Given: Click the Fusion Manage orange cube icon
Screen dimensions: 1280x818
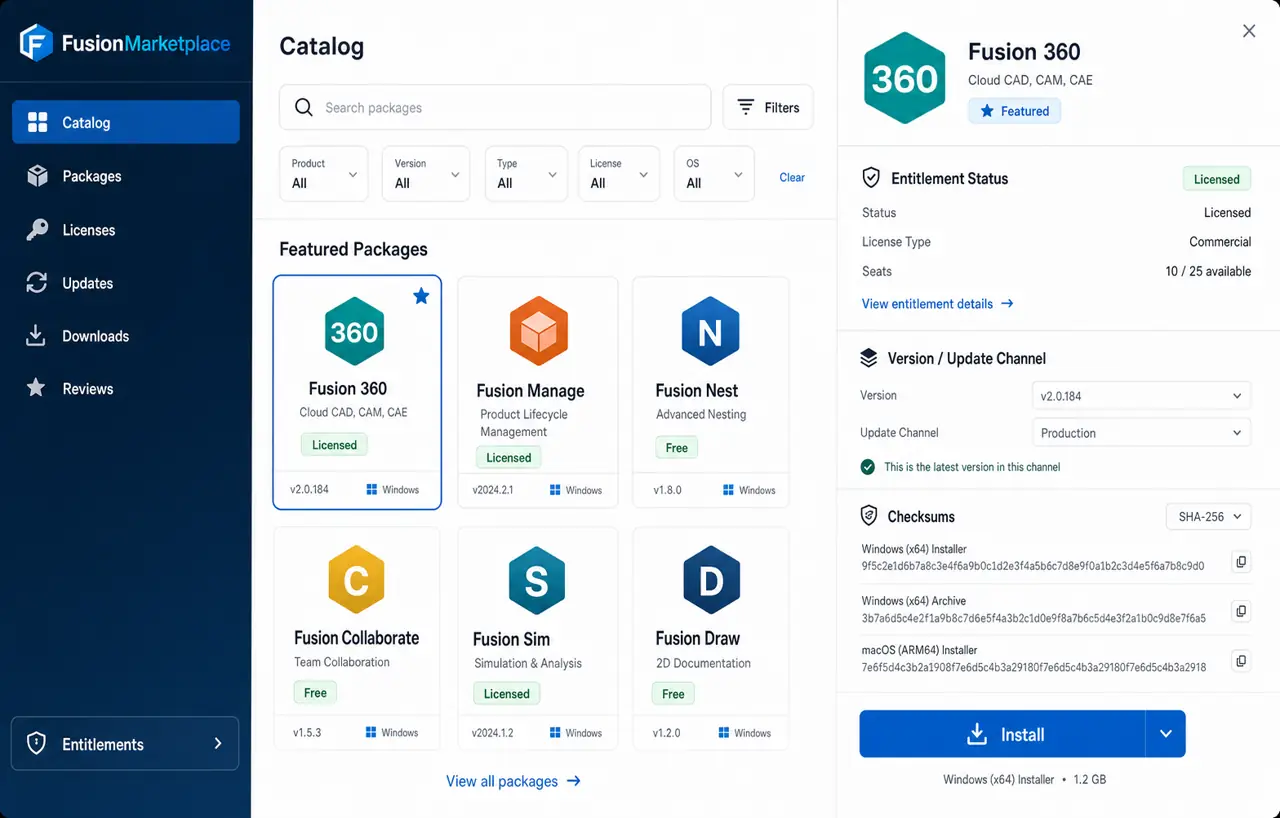Looking at the screenshot, I should click(x=539, y=331).
